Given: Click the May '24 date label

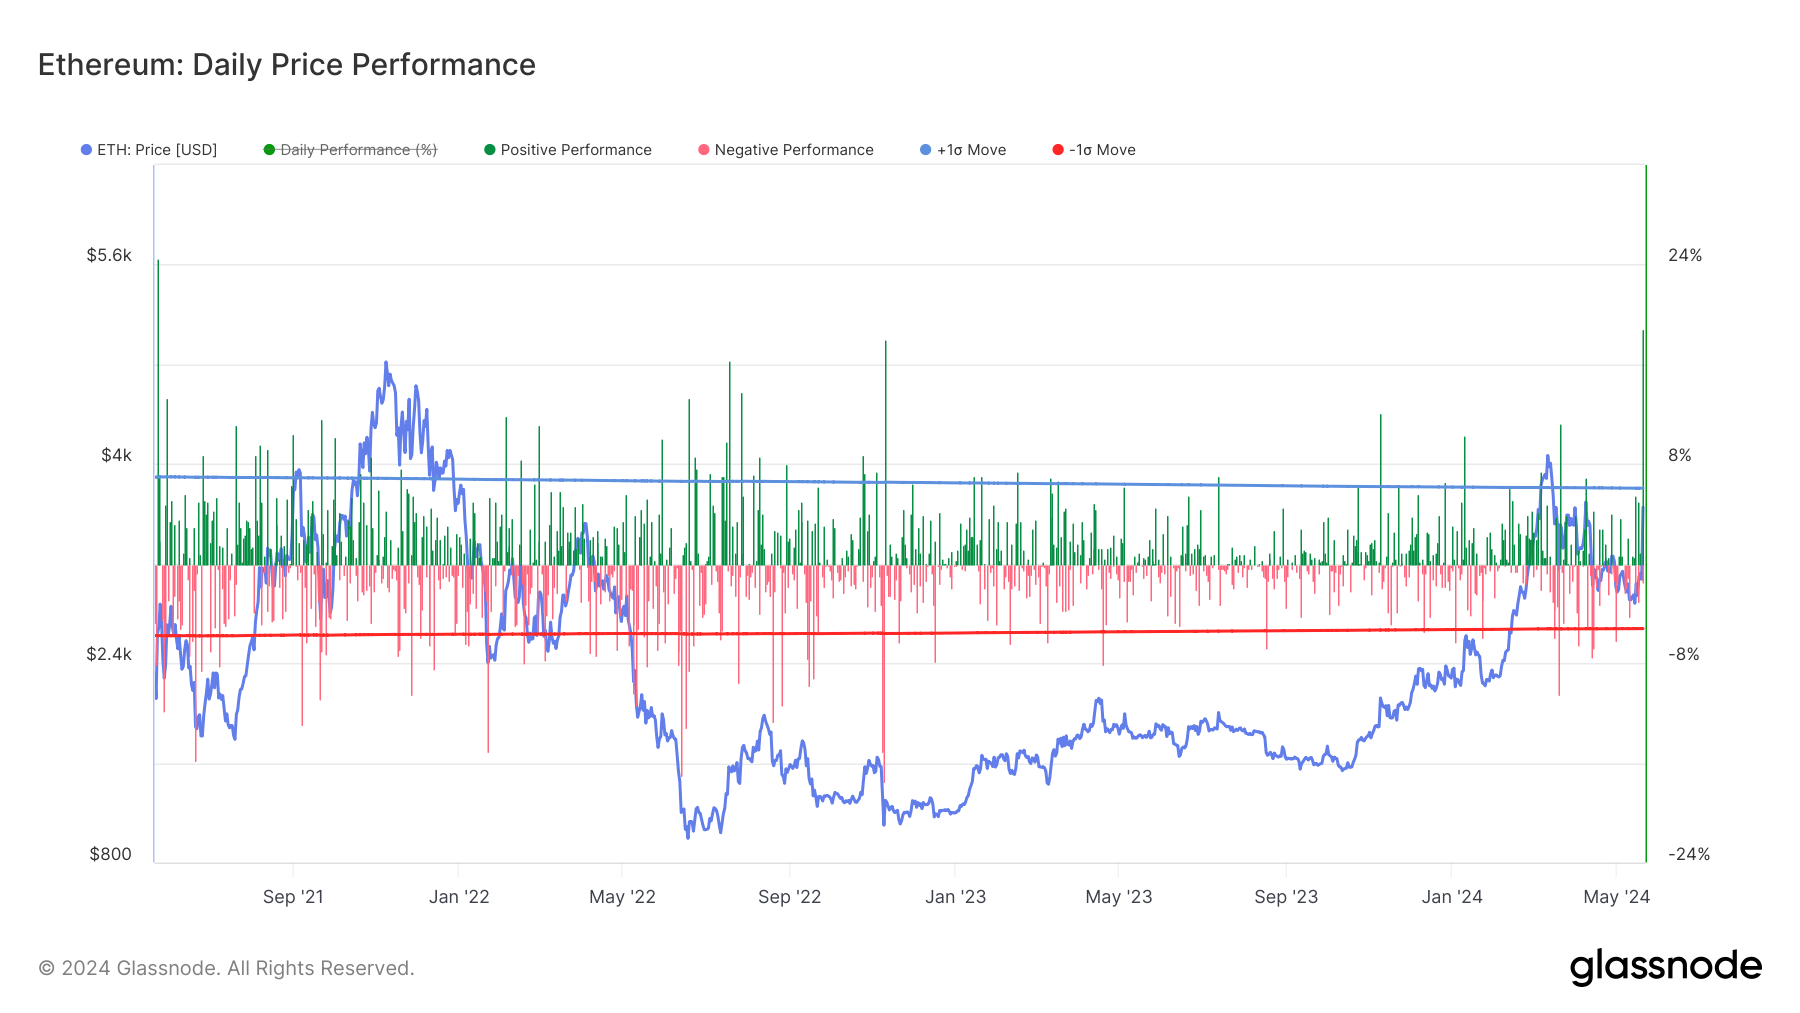Looking at the screenshot, I should coord(1616,897).
